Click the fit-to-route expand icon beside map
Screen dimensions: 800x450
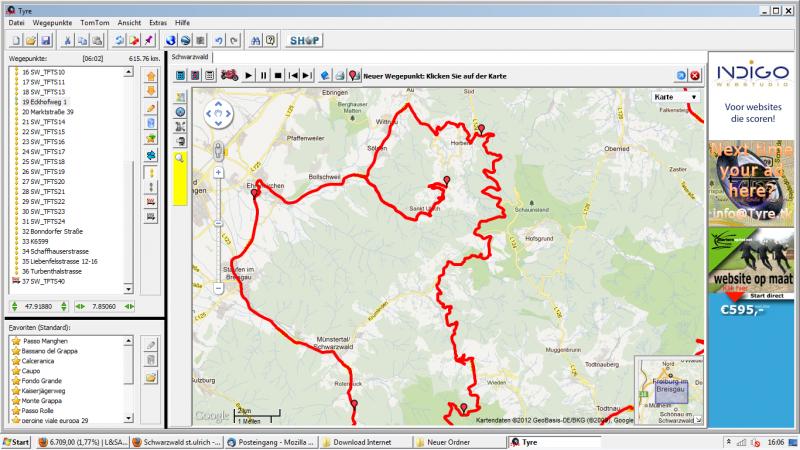pos(180,127)
